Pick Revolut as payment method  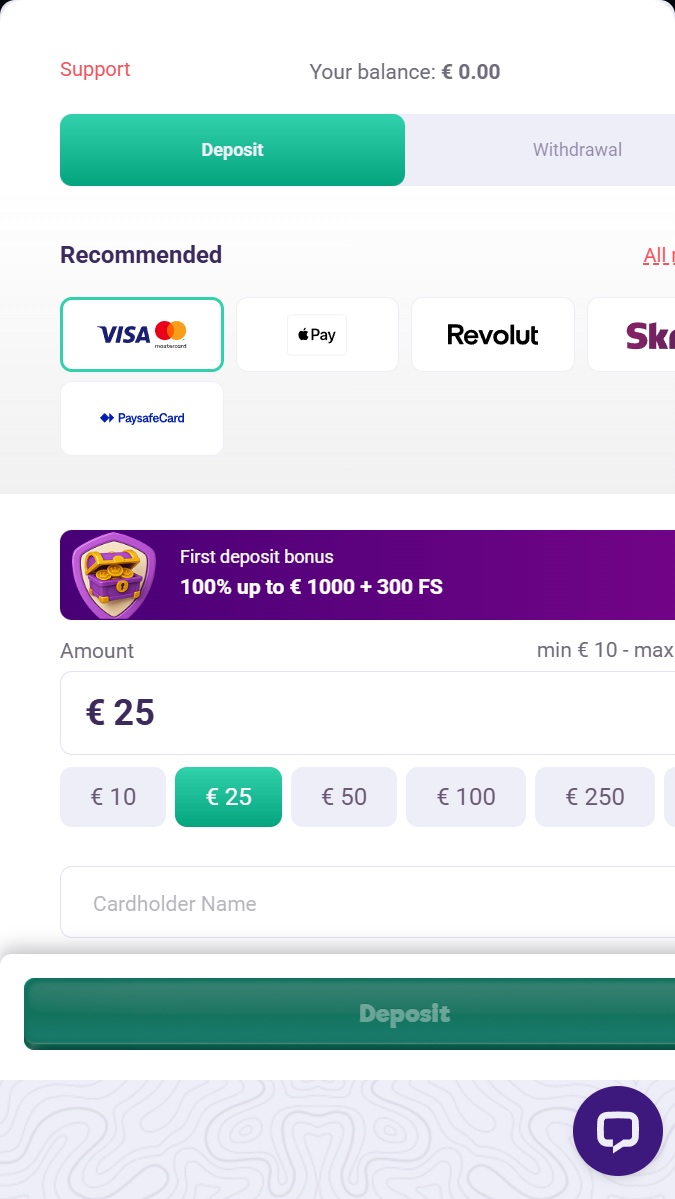coord(492,334)
